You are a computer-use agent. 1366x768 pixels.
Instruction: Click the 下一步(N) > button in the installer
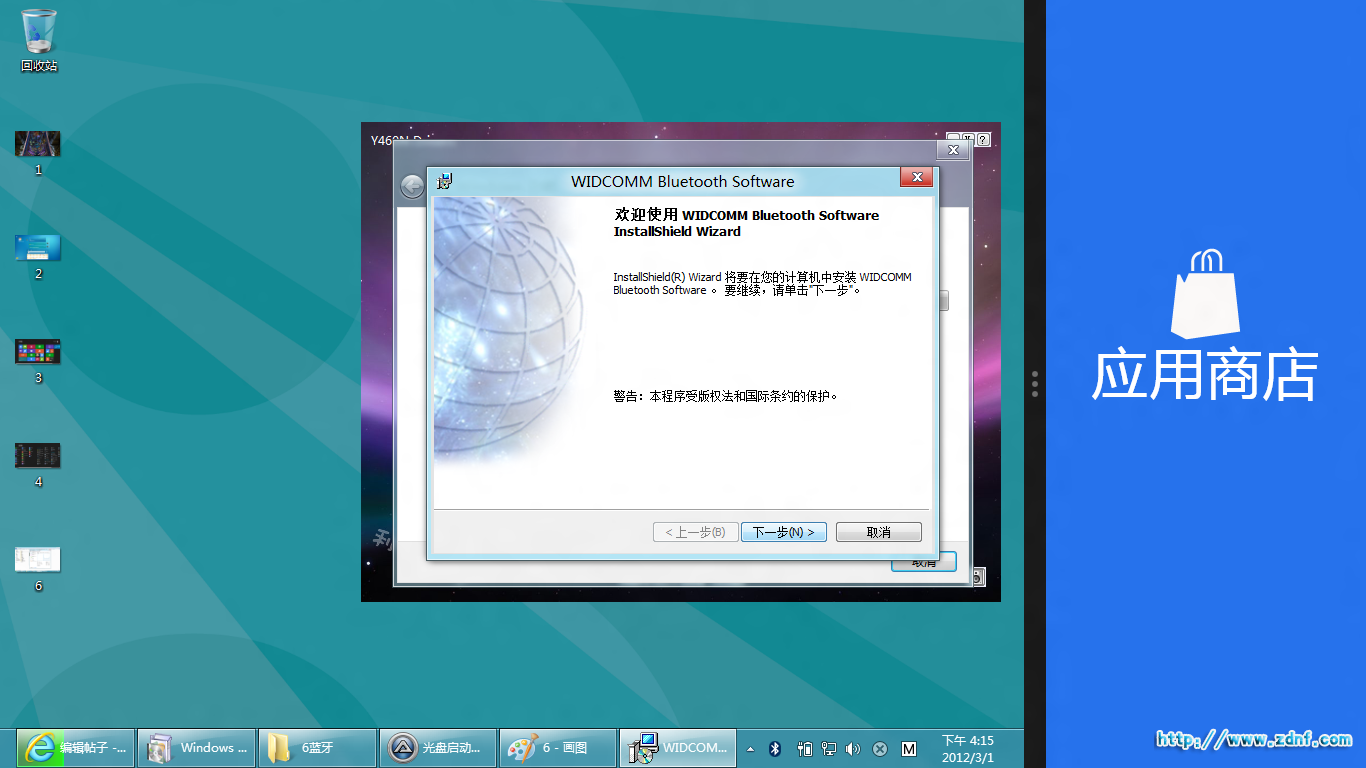point(784,532)
